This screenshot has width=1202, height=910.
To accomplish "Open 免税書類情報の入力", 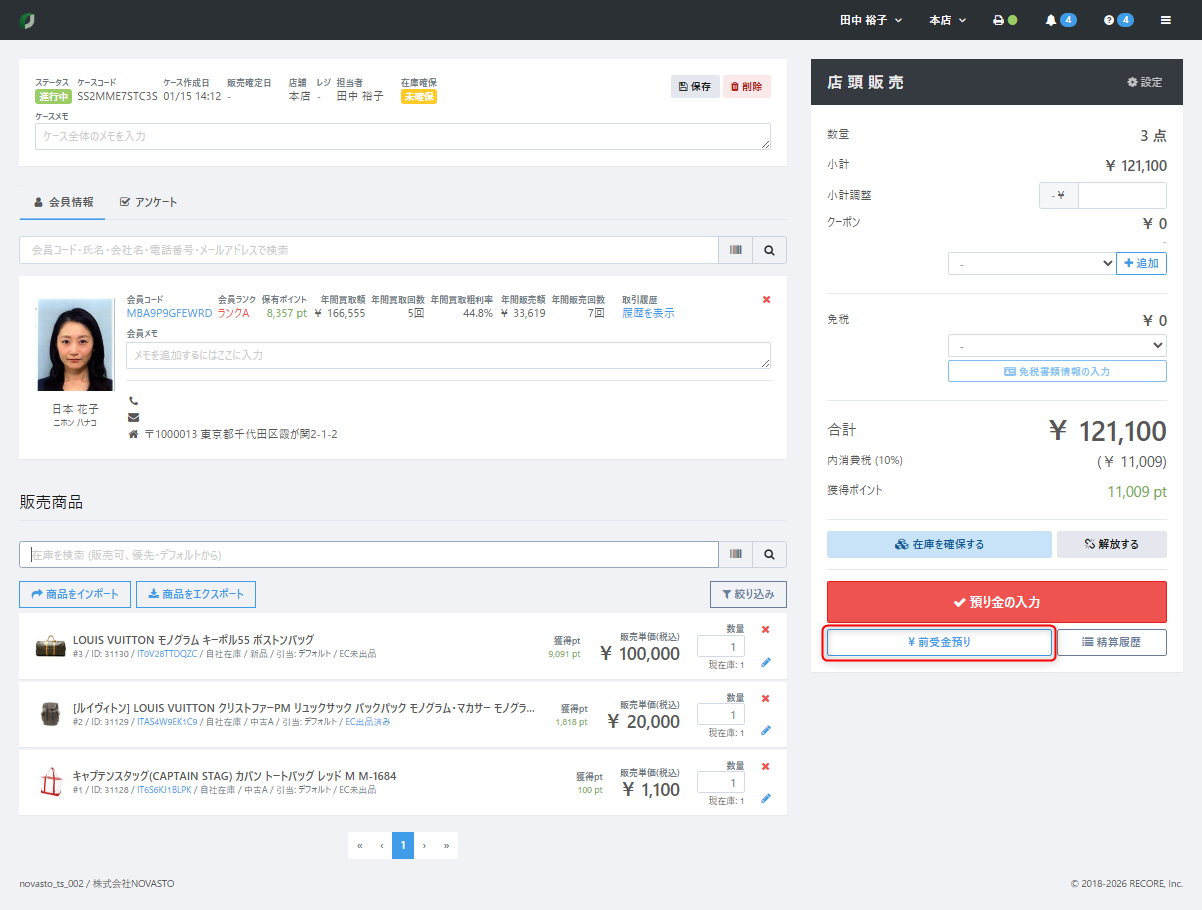I will [1057, 371].
